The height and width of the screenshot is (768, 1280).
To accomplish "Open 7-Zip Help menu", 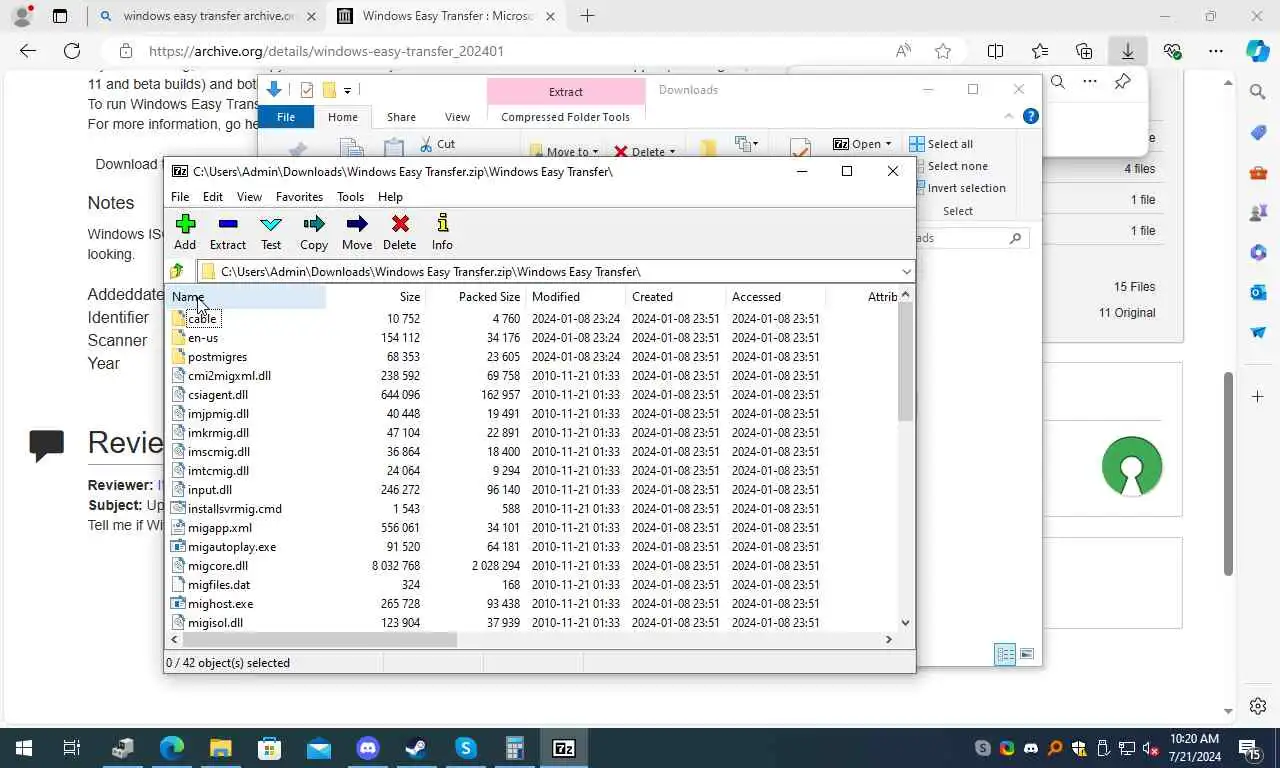I will click(390, 197).
